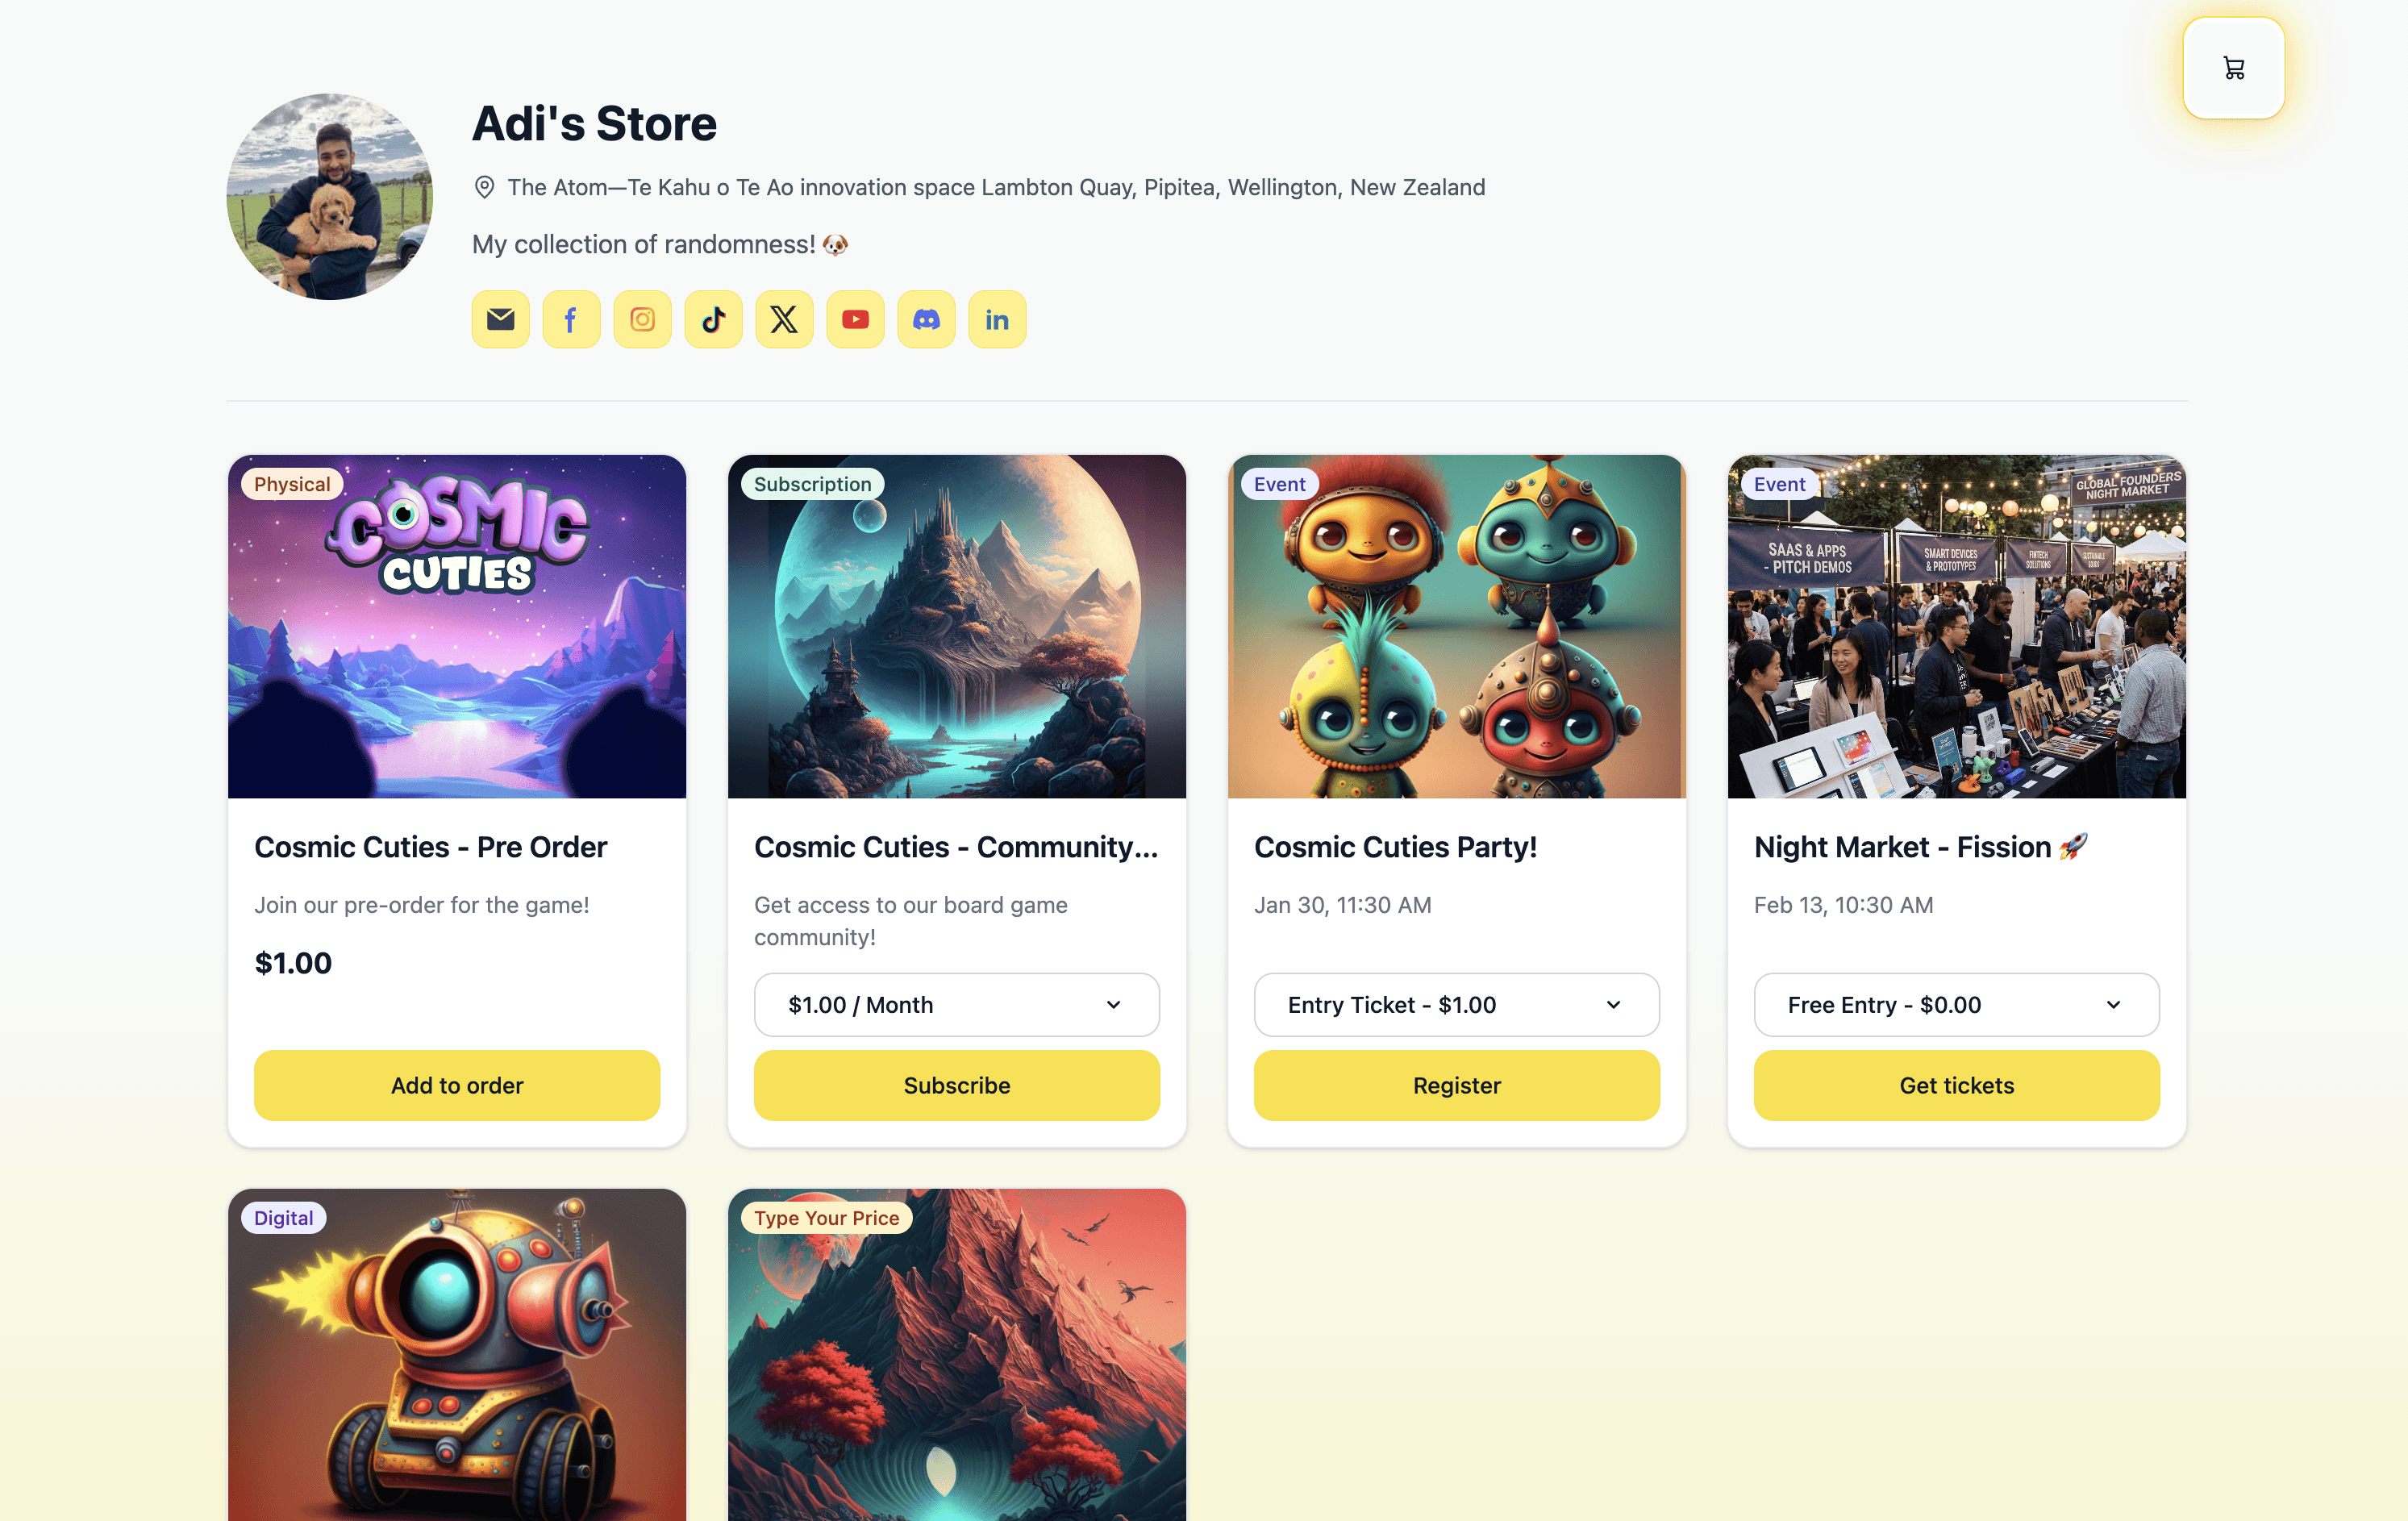Click the email envelope icon
Image resolution: width=2408 pixels, height=1521 pixels.
pos(500,319)
